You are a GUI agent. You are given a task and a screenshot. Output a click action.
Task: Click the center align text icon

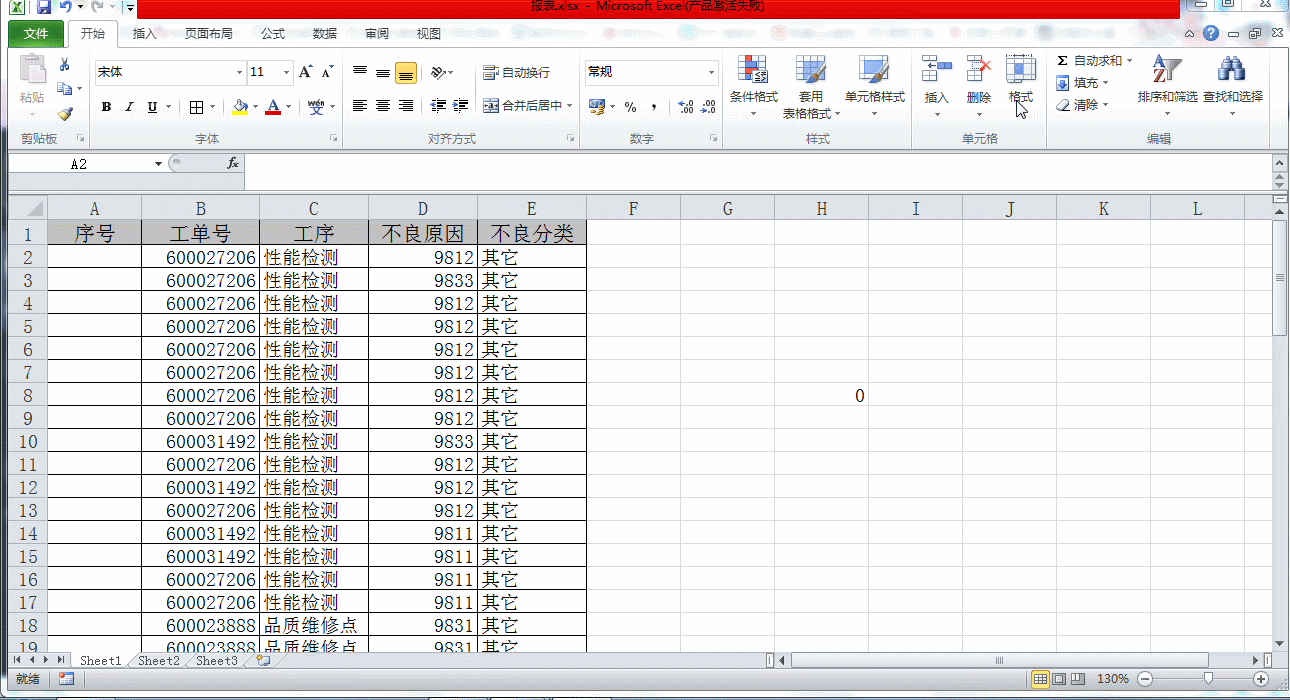[x=383, y=106]
